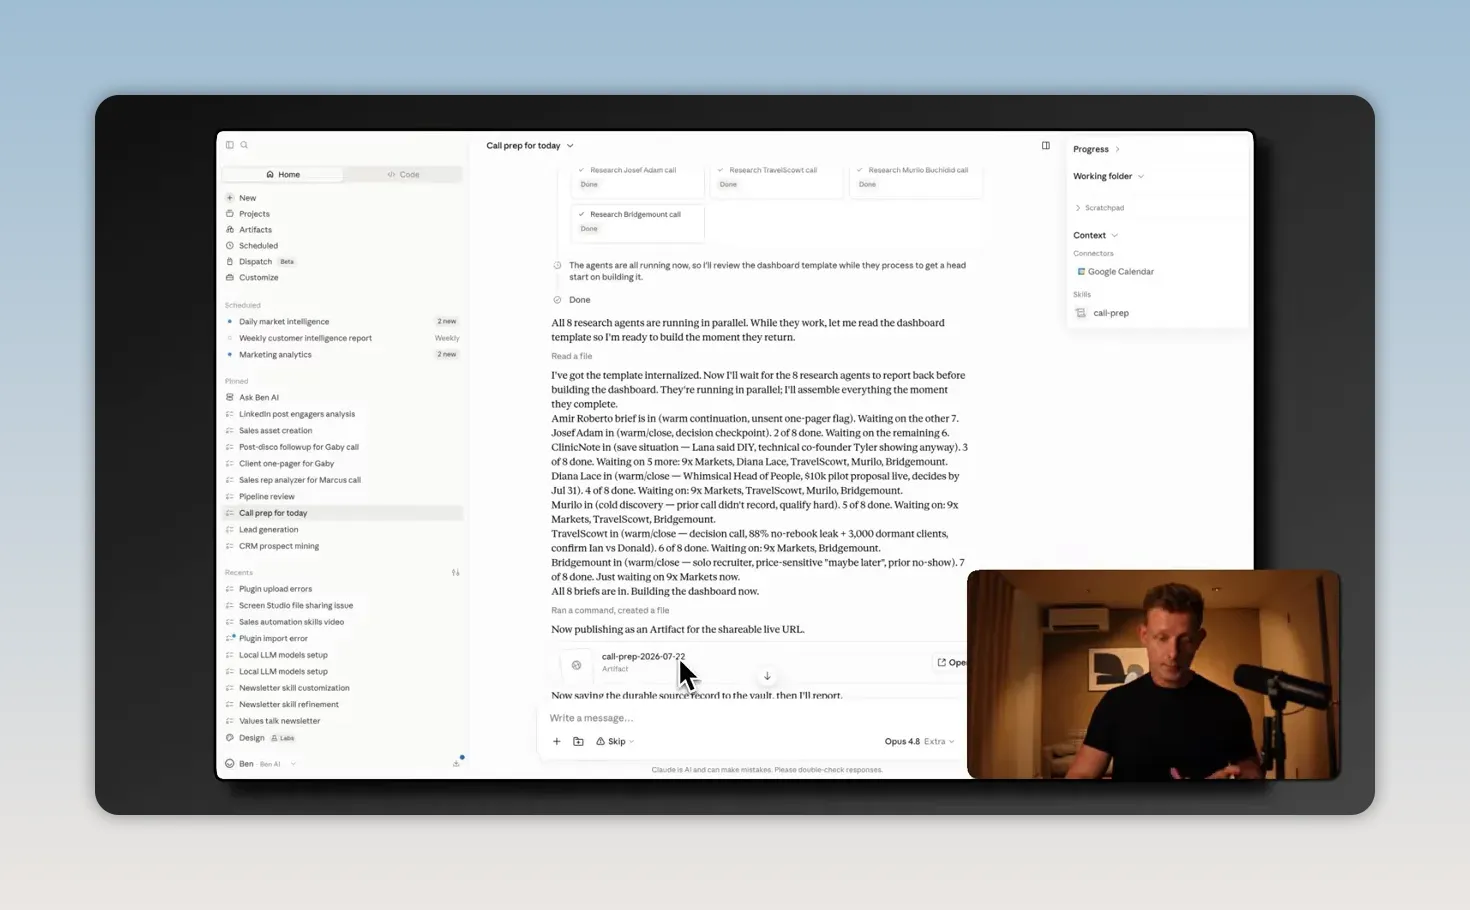Start a New chat from the sidebar
Image resolution: width=1470 pixels, height=910 pixels.
coord(247,198)
